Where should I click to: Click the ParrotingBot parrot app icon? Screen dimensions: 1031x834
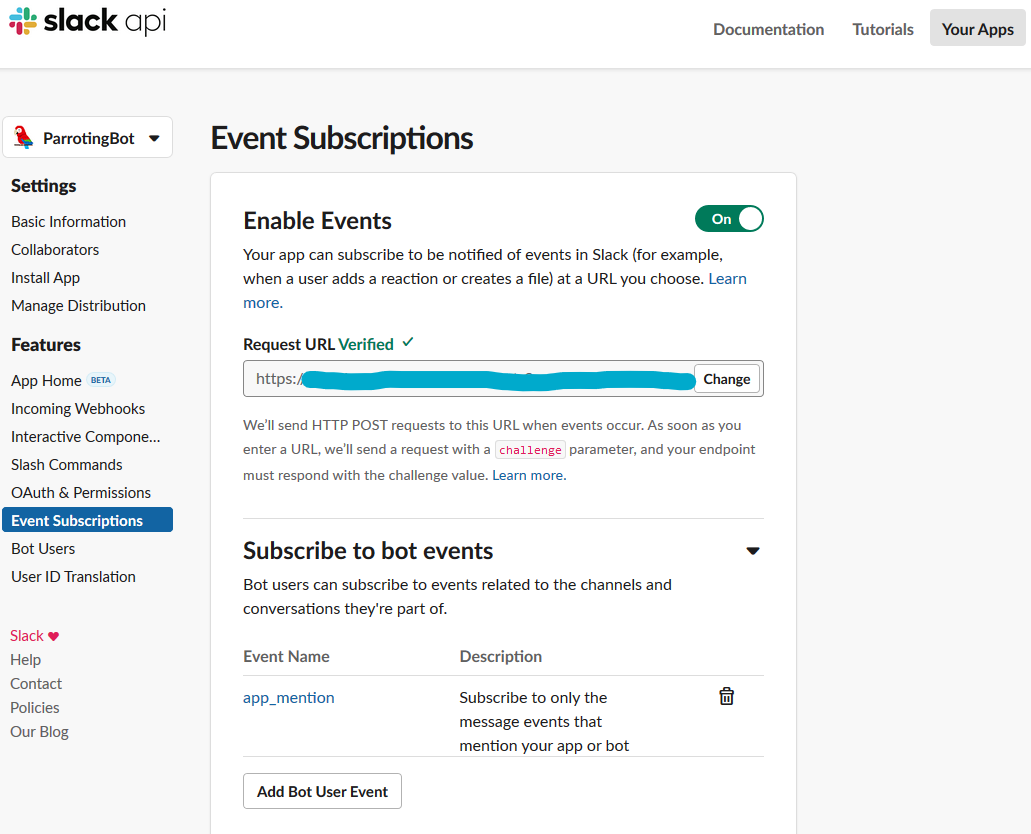click(x=24, y=137)
